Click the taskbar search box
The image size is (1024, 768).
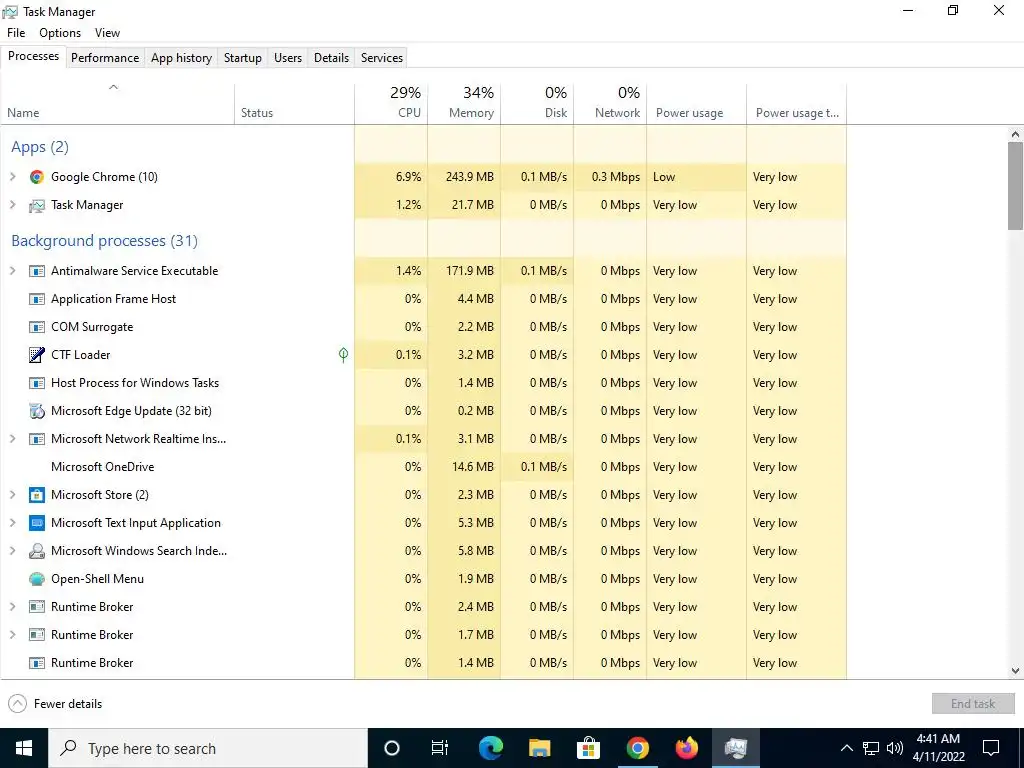[208, 748]
